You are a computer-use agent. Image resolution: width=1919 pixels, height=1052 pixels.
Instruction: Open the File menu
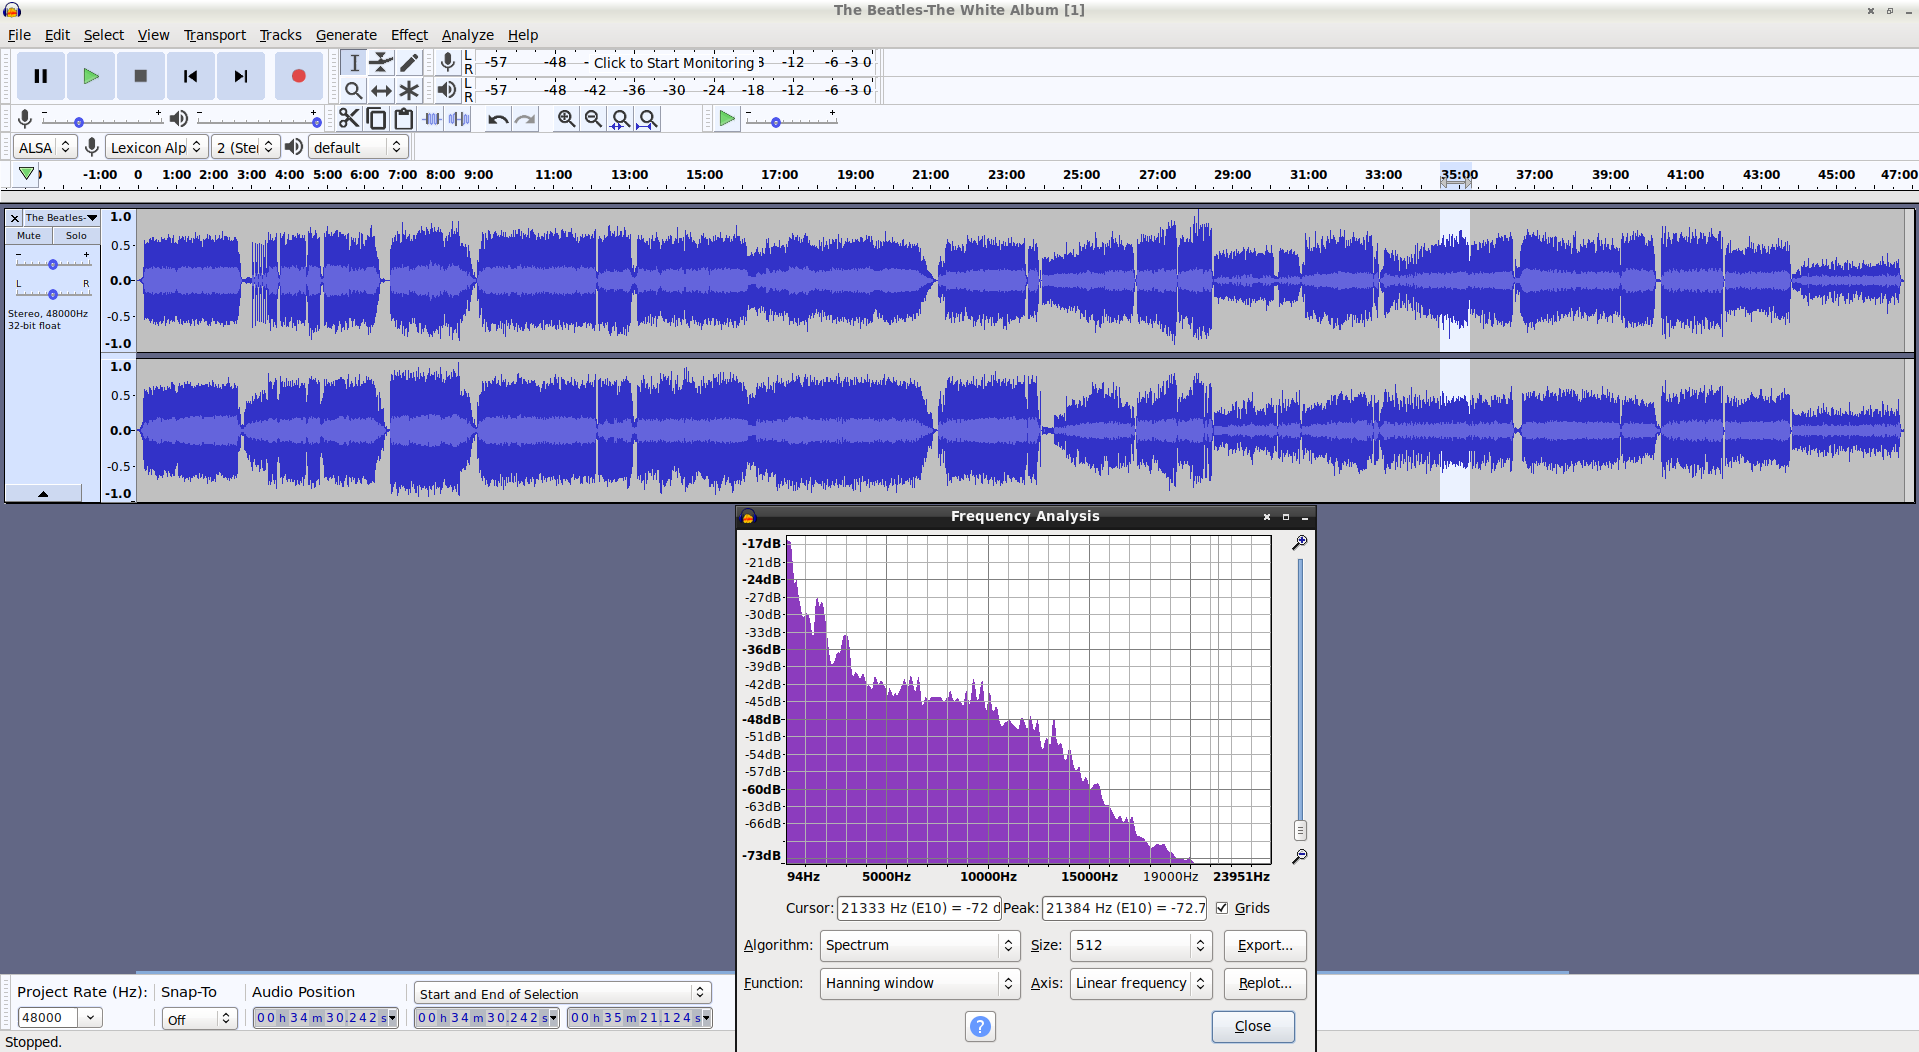point(19,35)
